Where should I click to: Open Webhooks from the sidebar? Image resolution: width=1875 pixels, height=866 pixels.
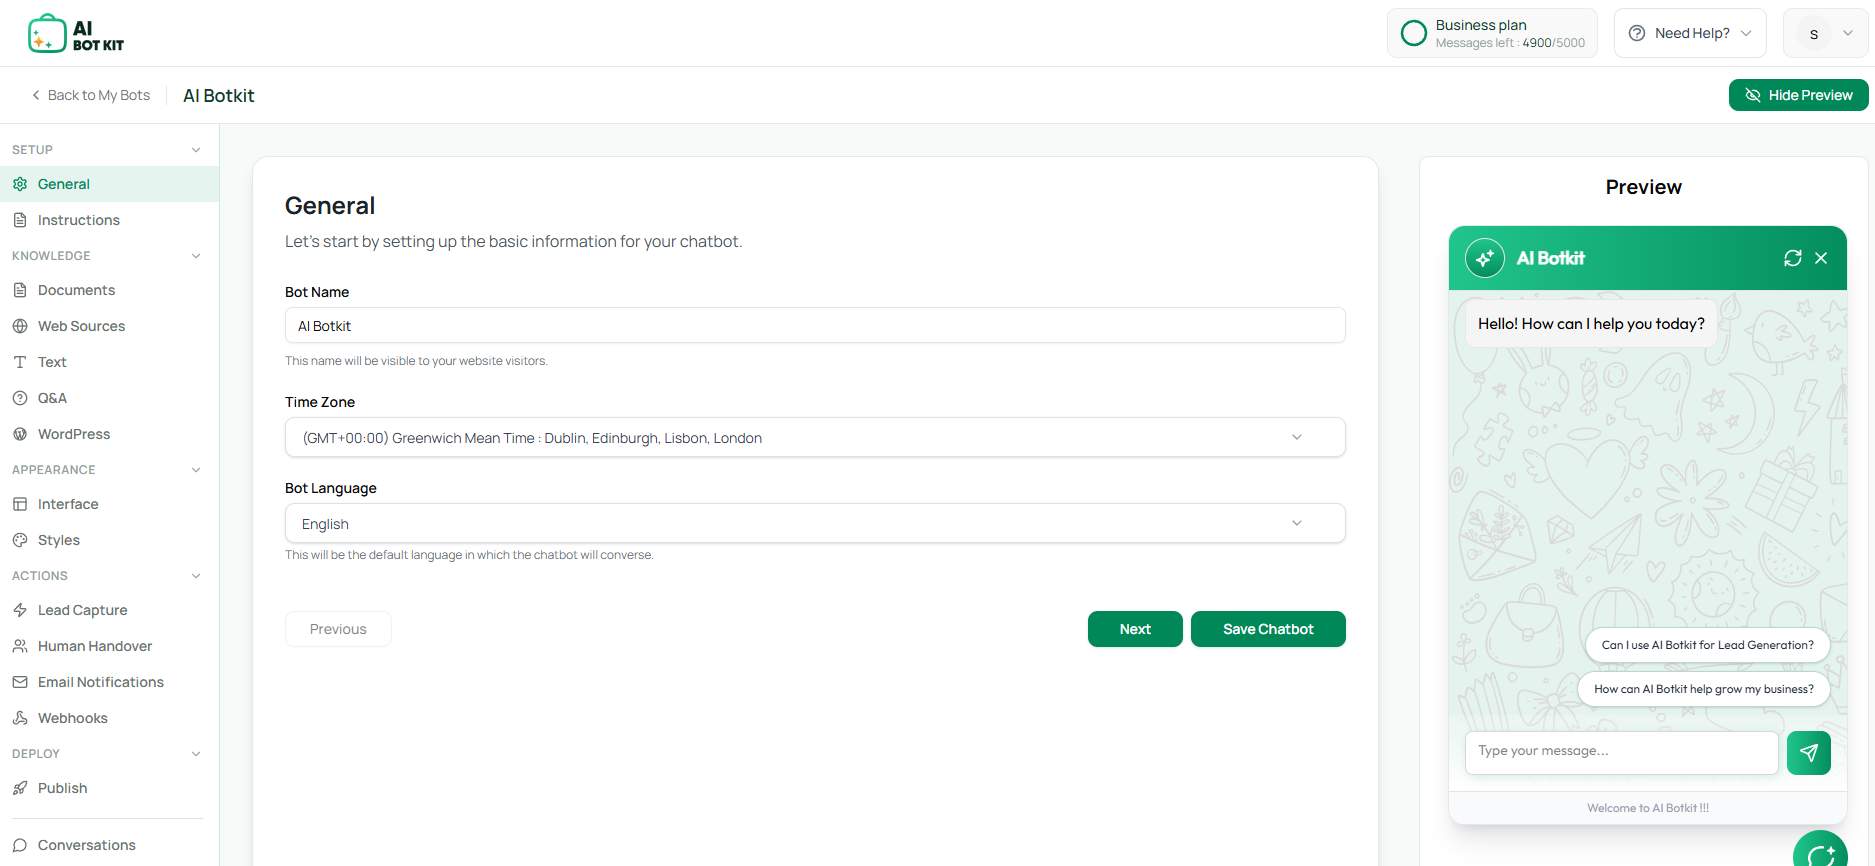[x=72, y=718]
